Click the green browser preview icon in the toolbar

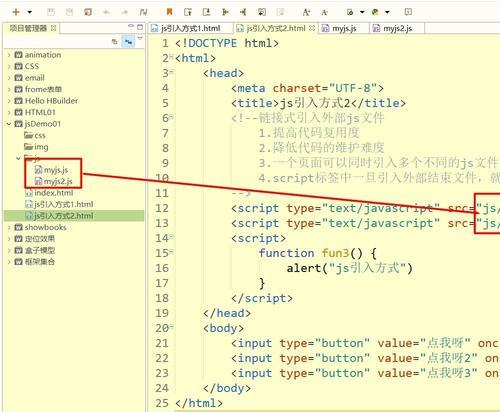350,12
